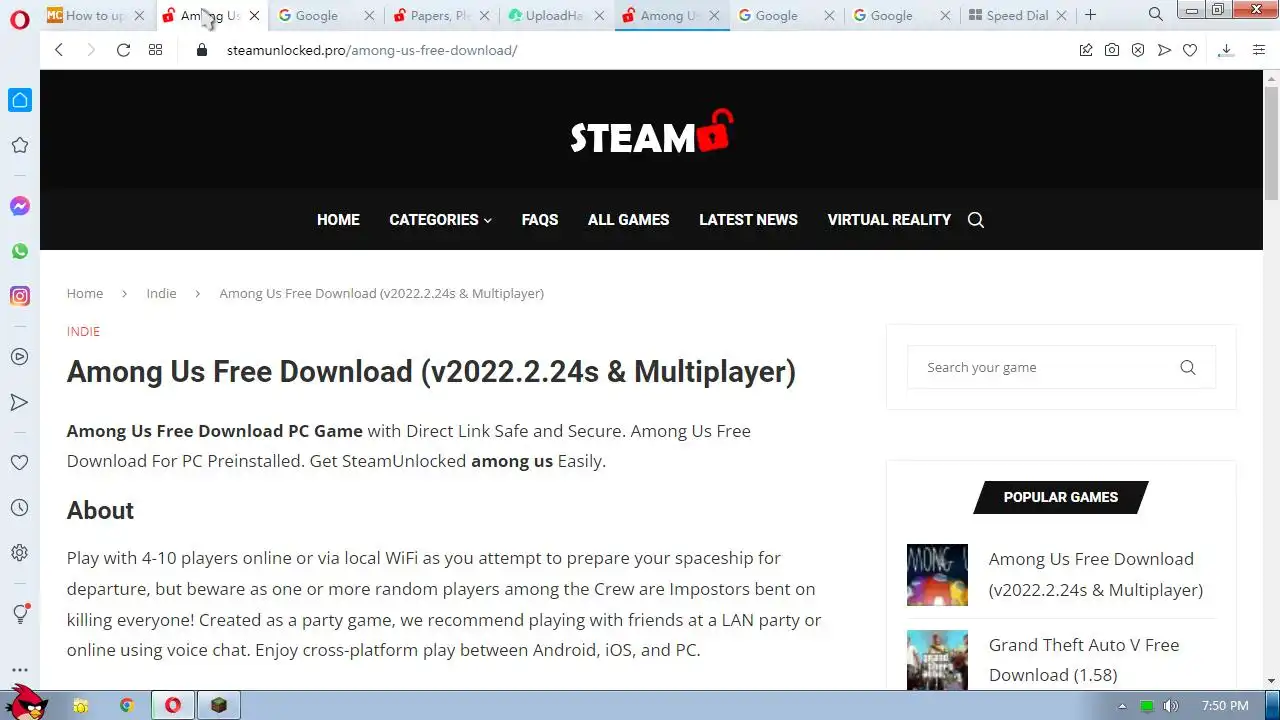
Task: Expand the CATEGORIES menu
Action: click(x=440, y=220)
